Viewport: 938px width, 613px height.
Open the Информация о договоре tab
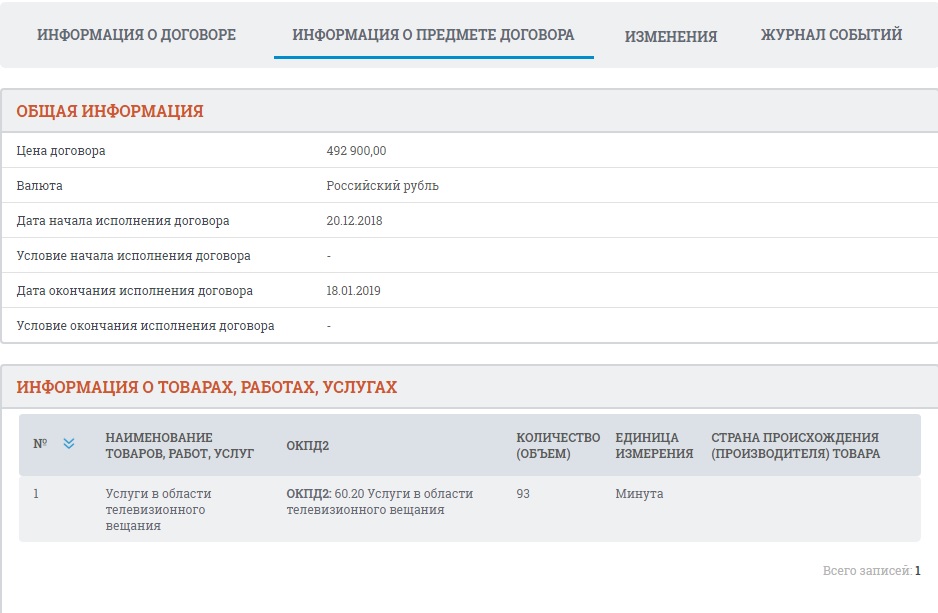point(136,35)
